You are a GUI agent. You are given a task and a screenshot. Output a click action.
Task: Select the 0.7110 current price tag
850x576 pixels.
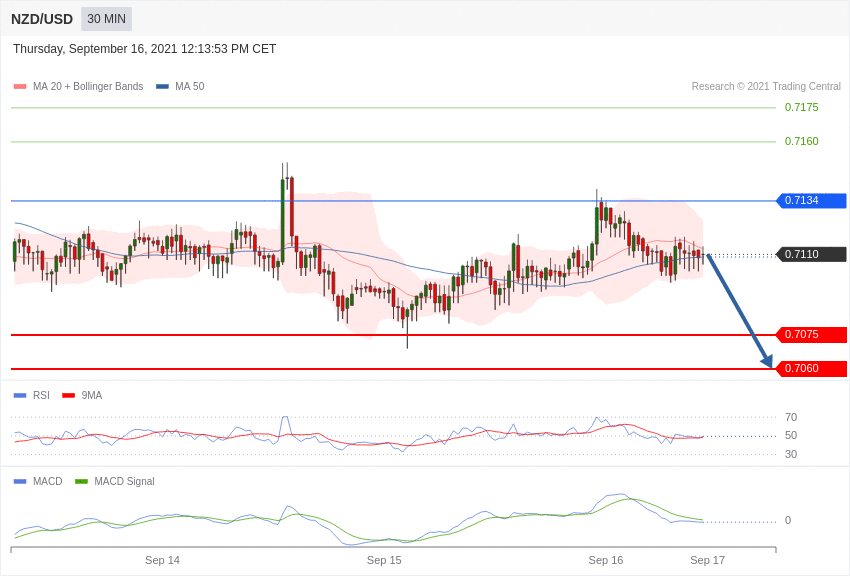[x=812, y=254]
